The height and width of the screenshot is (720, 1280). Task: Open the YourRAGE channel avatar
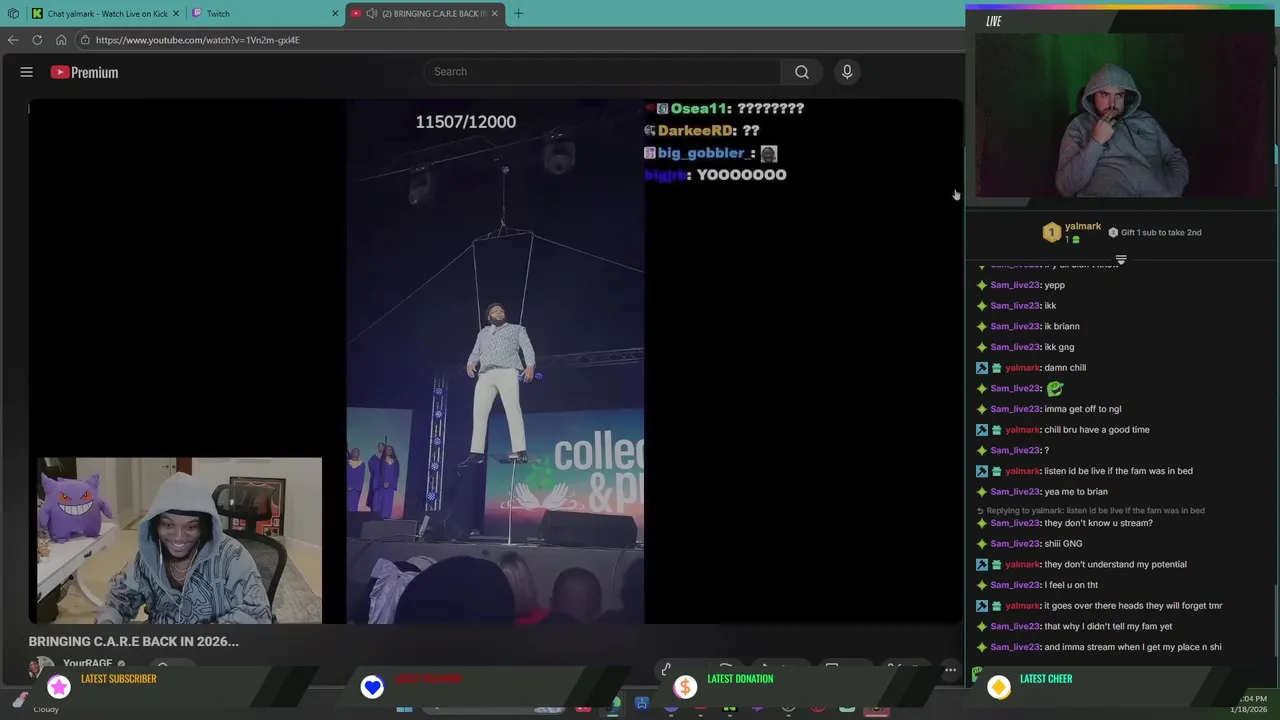[x=41, y=665]
